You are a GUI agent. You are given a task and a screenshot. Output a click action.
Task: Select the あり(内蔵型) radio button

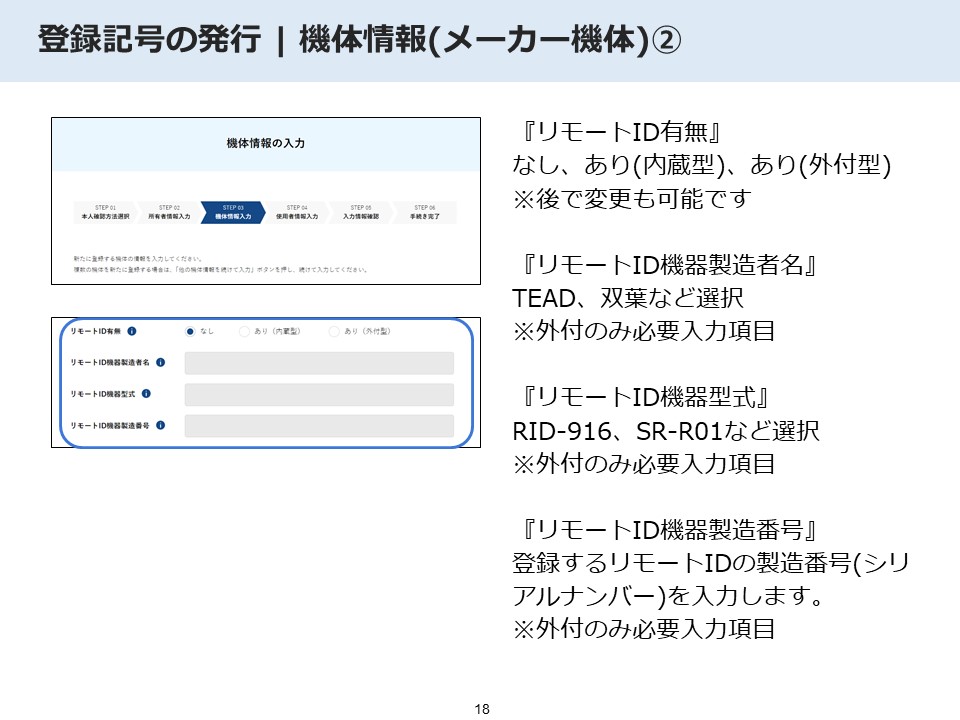coord(244,331)
